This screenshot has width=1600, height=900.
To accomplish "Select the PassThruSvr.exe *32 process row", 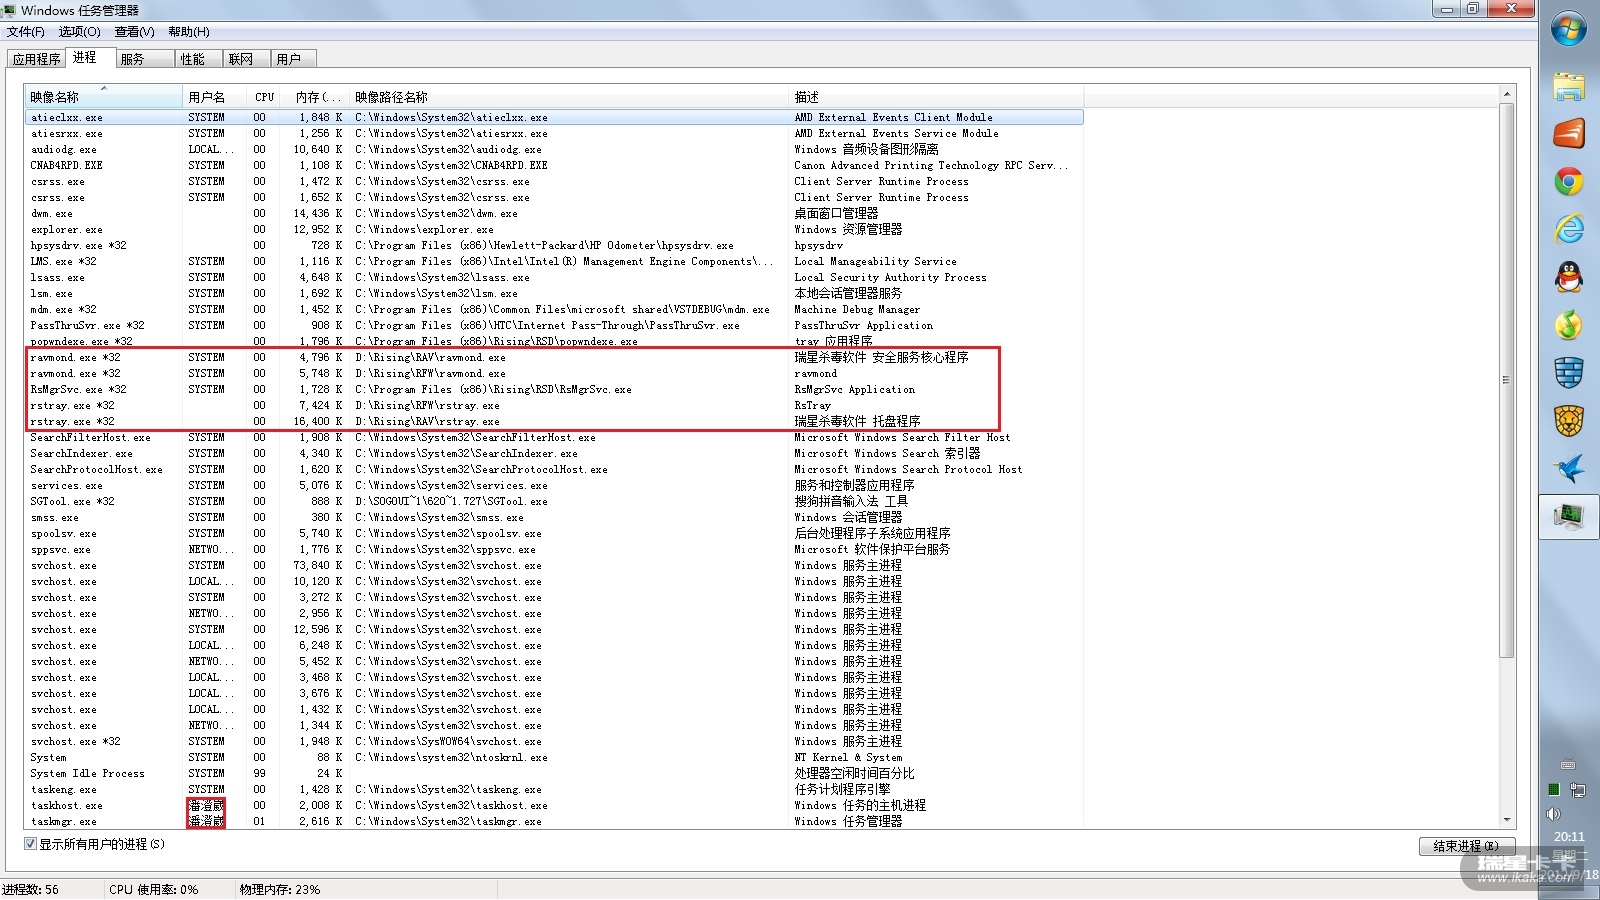I will click(x=554, y=325).
